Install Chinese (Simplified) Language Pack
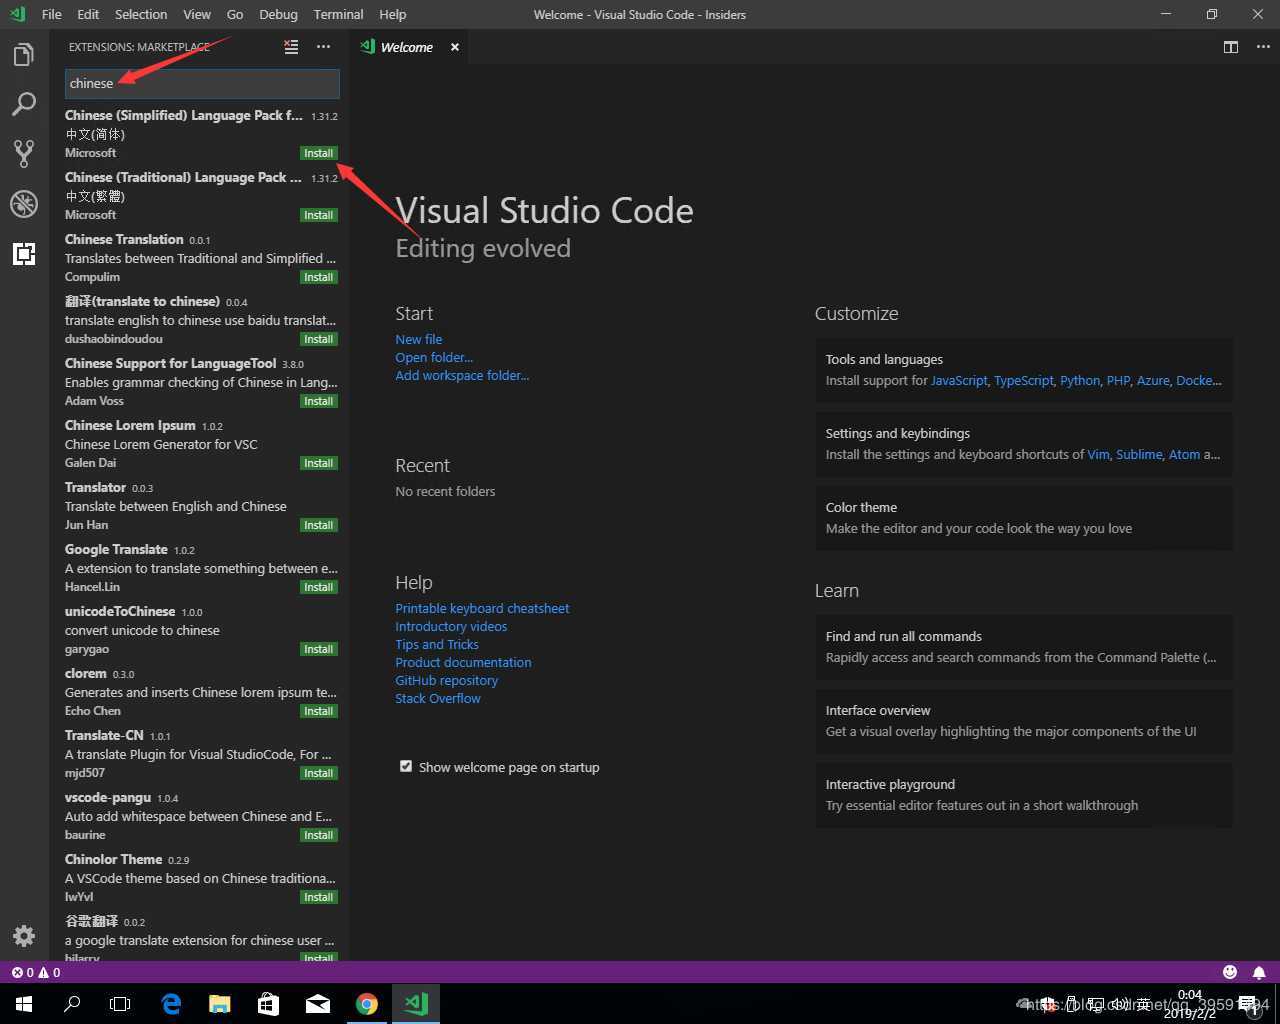This screenshot has height=1024, width=1280. point(319,153)
